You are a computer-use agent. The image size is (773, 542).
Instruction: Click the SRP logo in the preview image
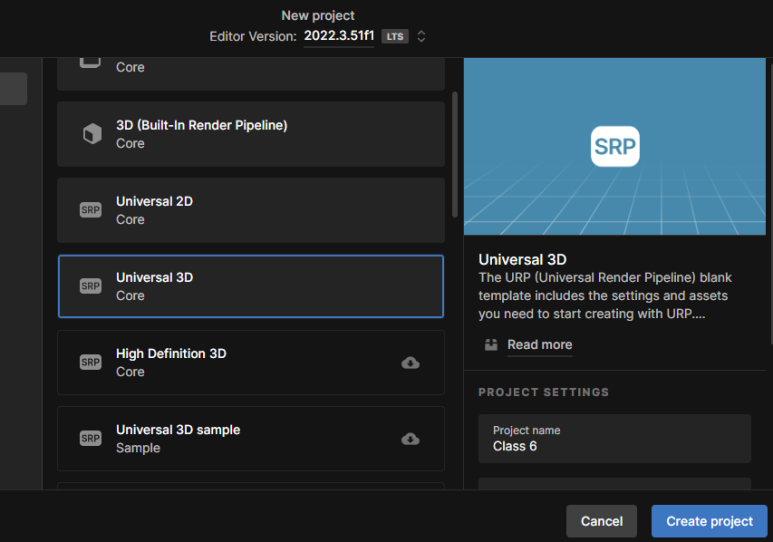click(615, 146)
